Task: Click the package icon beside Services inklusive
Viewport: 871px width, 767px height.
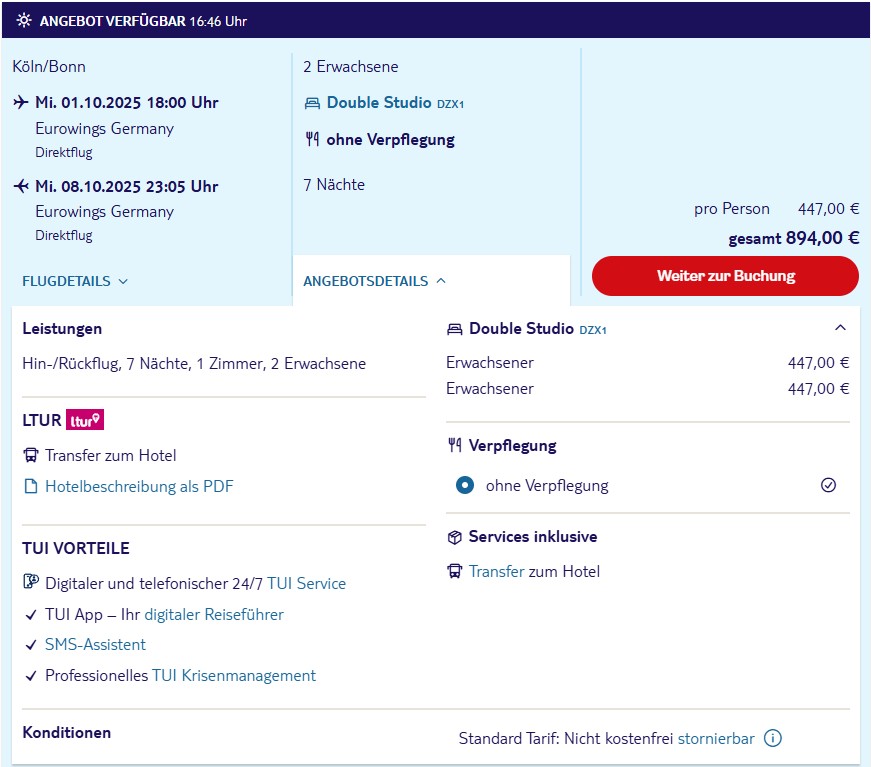Action: coord(454,537)
